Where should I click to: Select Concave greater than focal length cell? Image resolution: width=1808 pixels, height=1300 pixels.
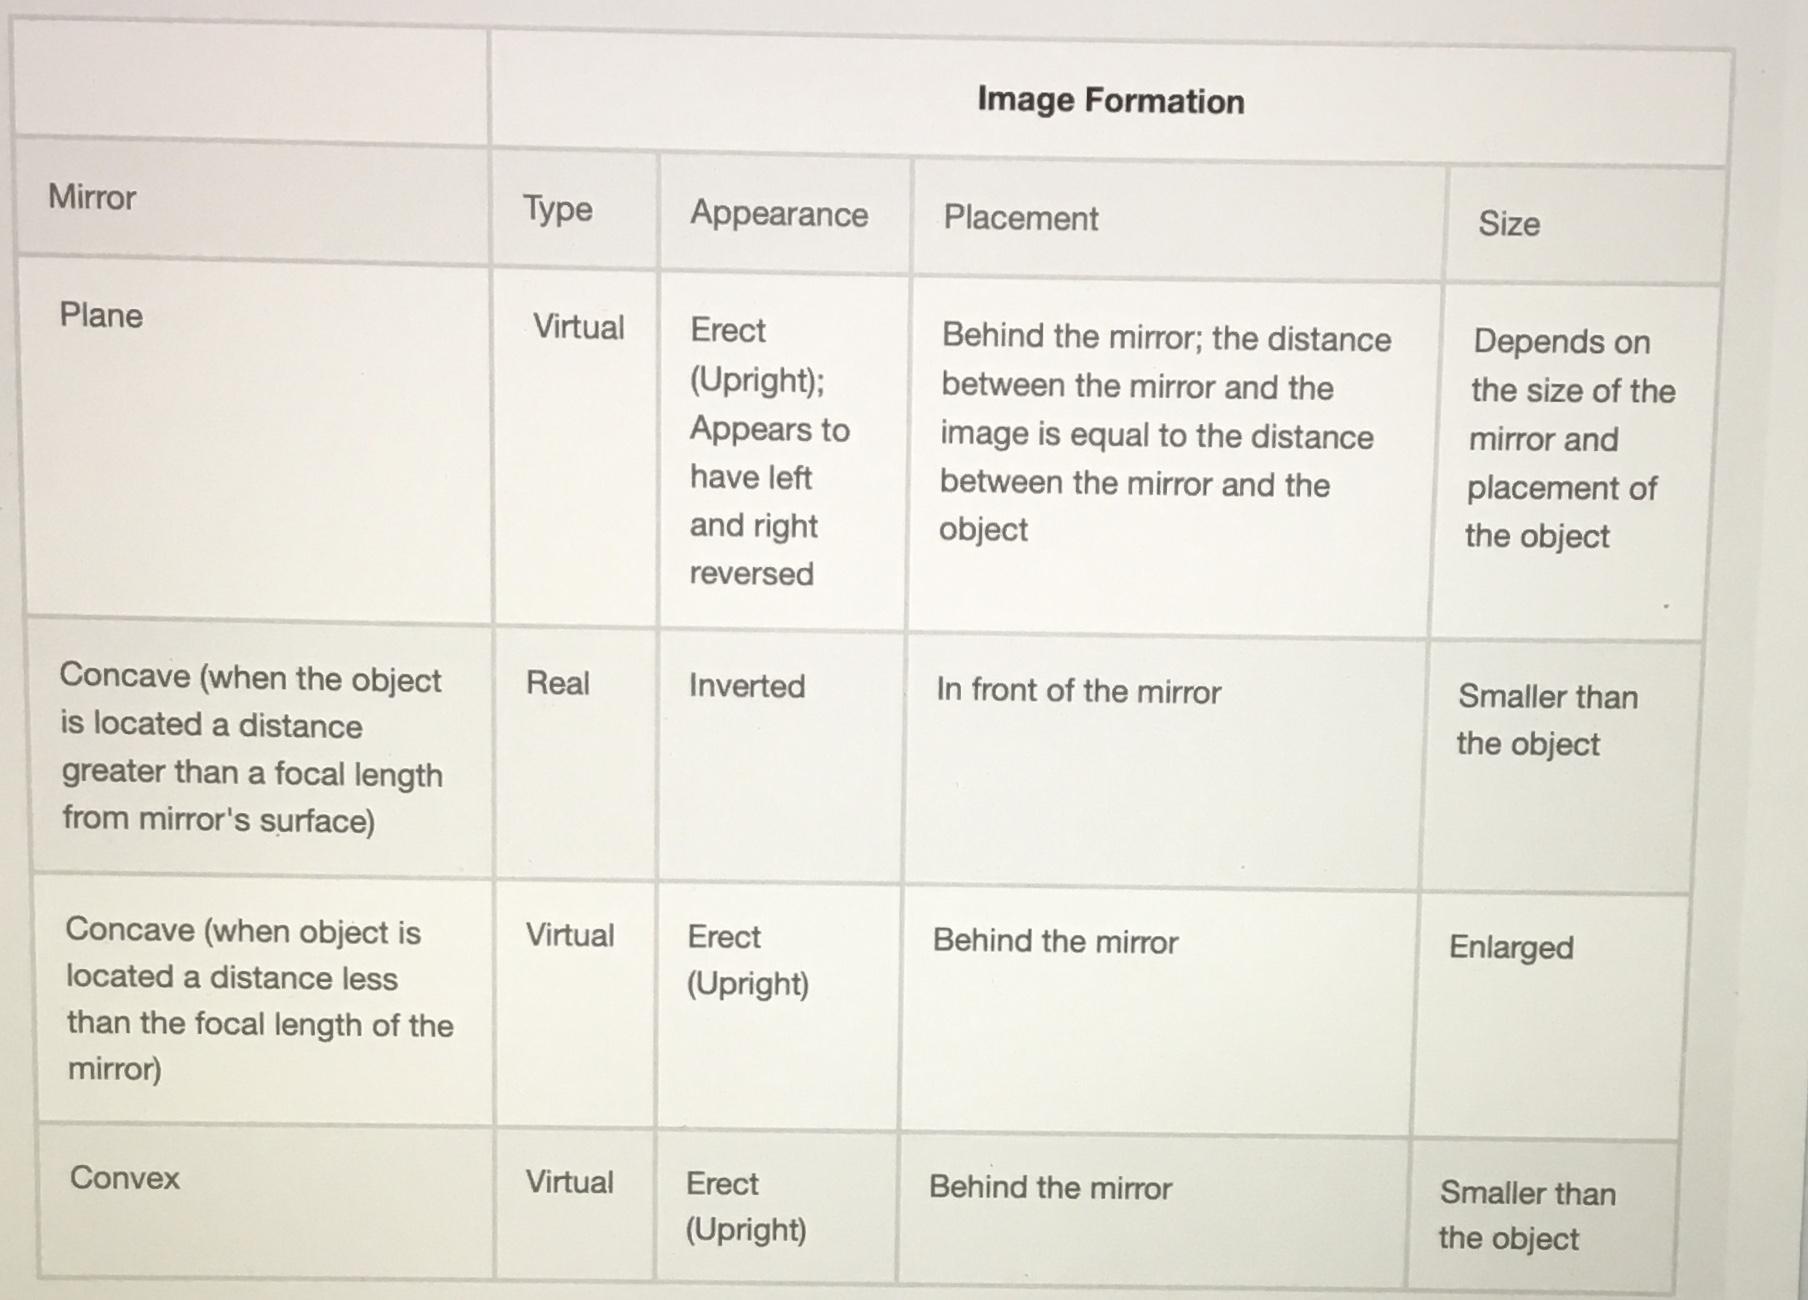tap(251, 748)
